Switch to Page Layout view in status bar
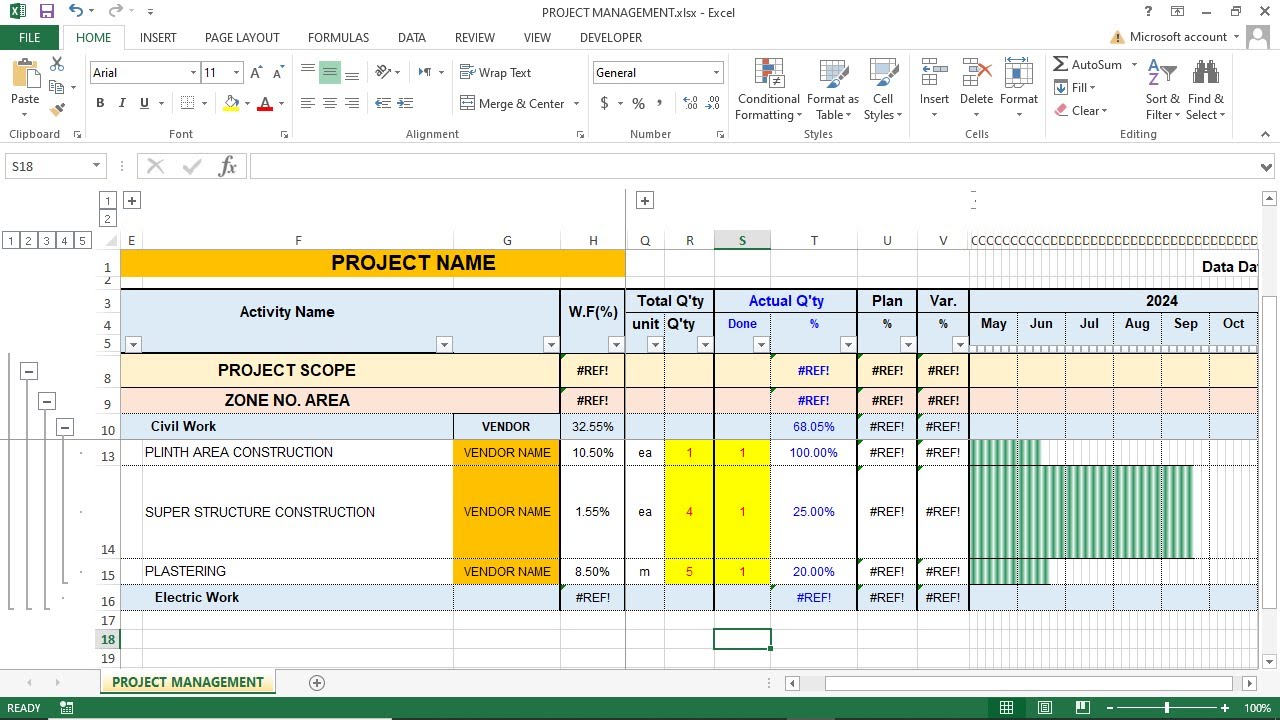The image size is (1280, 720). click(1044, 708)
